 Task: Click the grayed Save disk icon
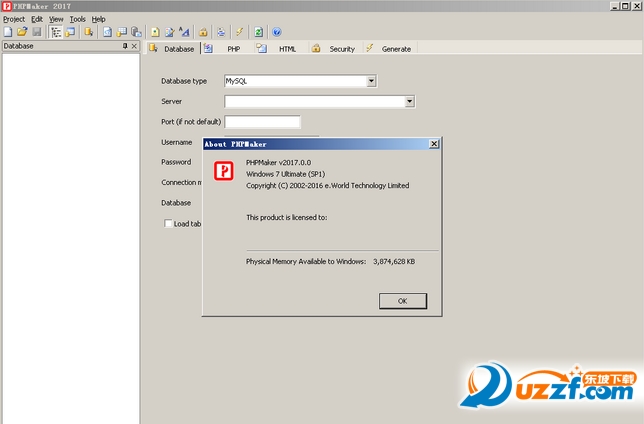pyautogui.click(x=37, y=32)
